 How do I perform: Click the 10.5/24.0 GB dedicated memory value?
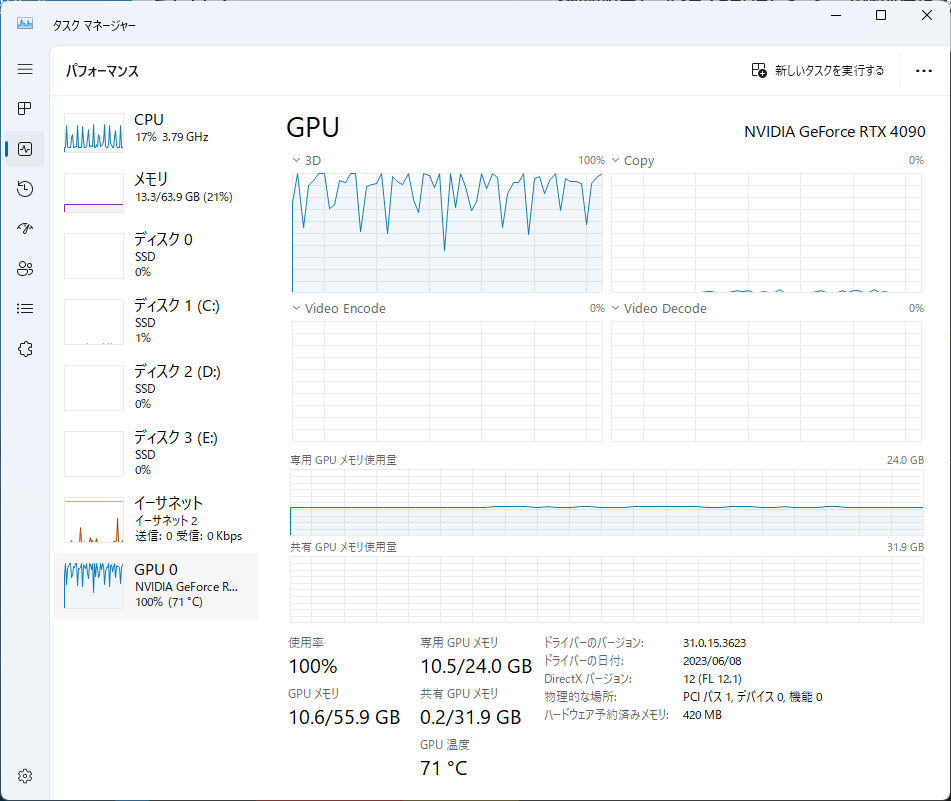click(x=476, y=666)
